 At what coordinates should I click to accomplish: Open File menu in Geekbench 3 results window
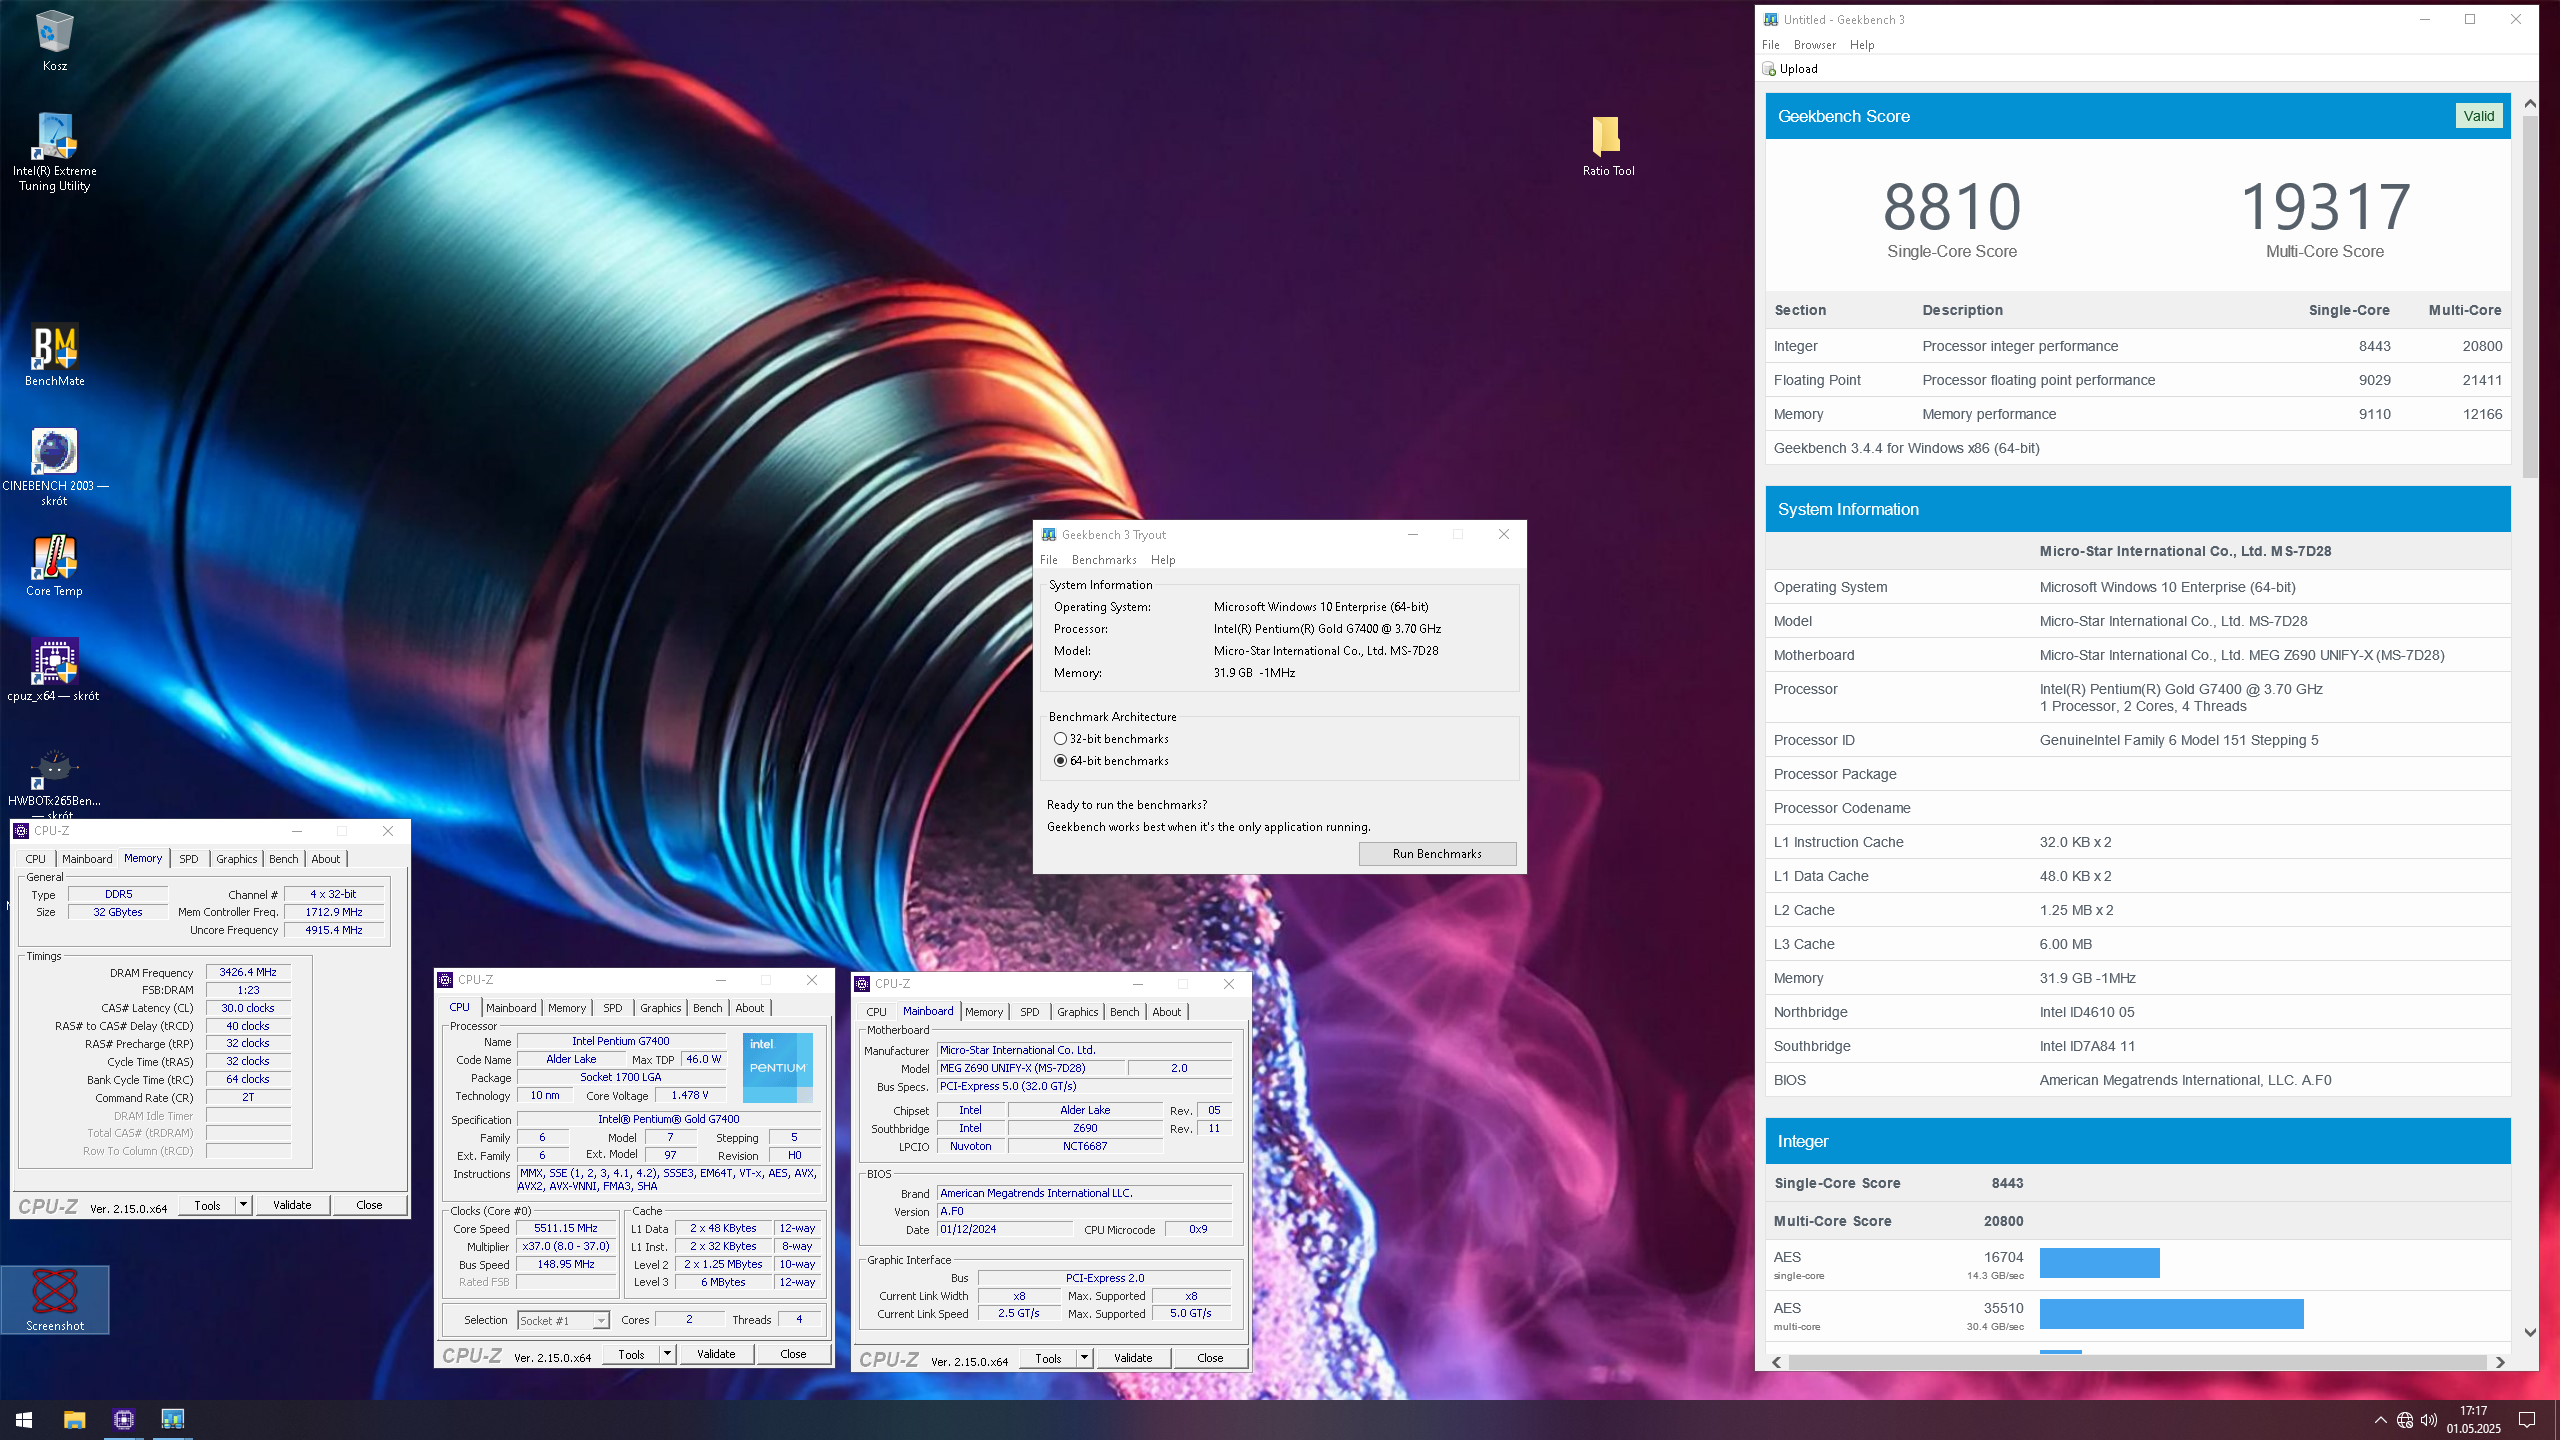[x=1770, y=45]
